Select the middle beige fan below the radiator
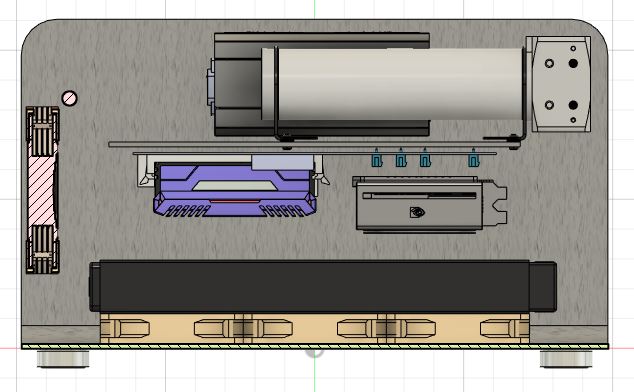The image size is (634, 392). 315,328
